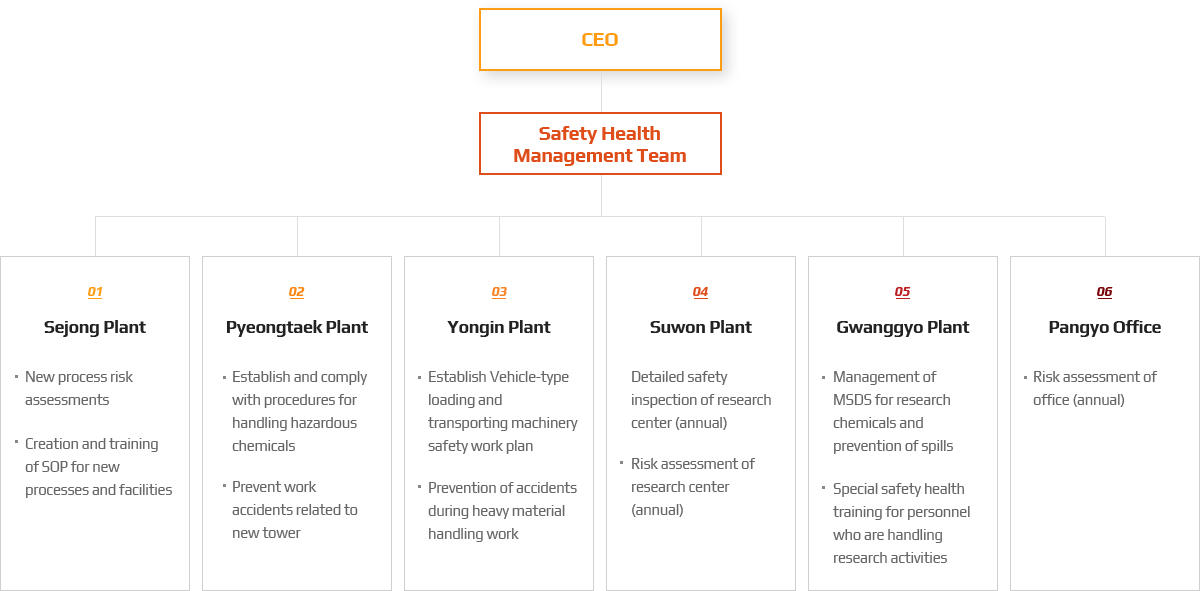Click the CEO box at top
Viewport: 1200px width, 591px height.
coord(600,40)
